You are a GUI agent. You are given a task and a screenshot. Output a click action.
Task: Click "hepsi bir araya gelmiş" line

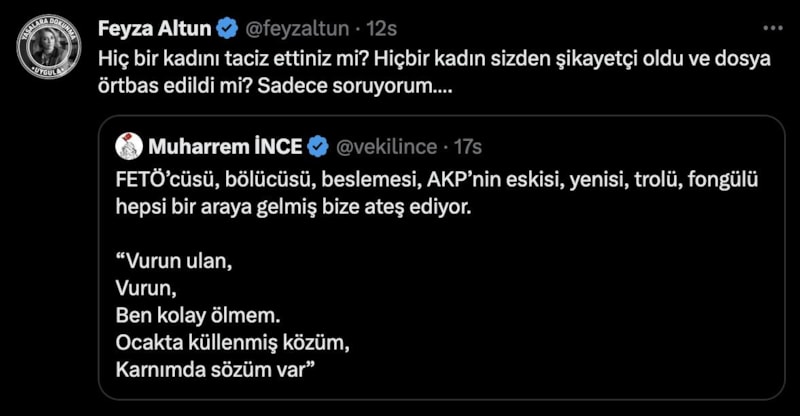(x=300, y=209)
